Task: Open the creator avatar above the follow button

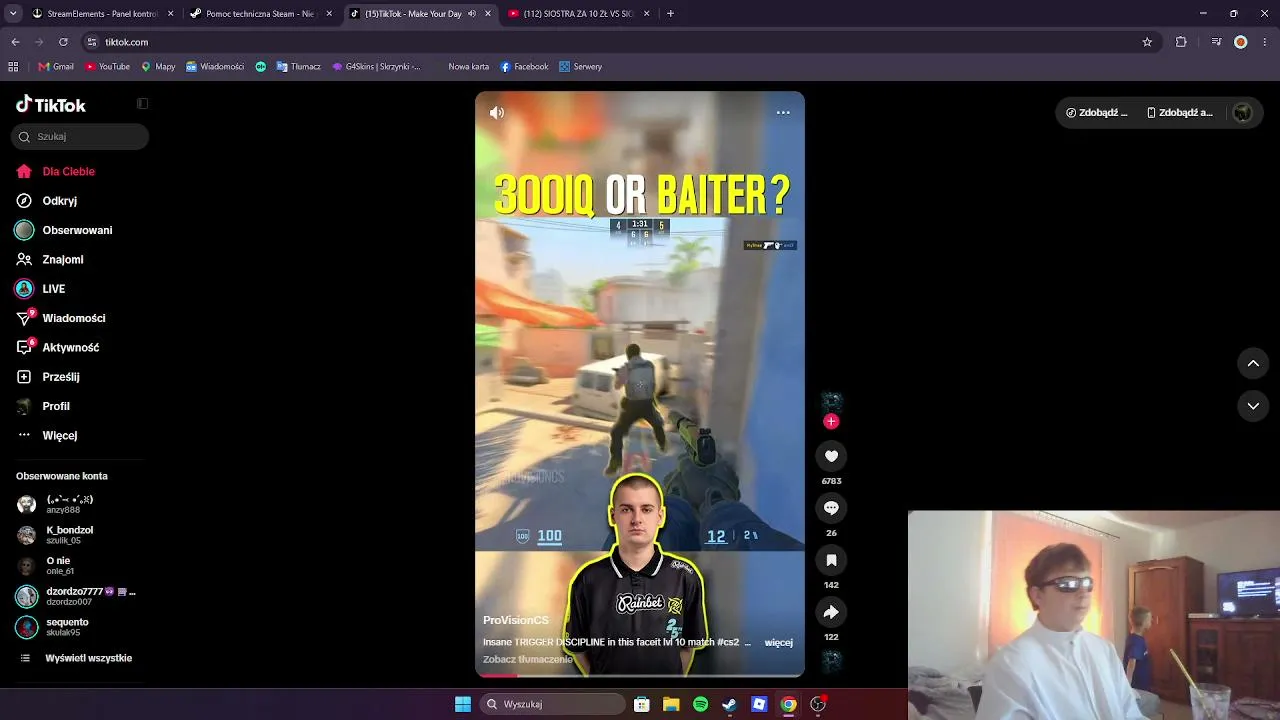Action: [x=831, y=401]
